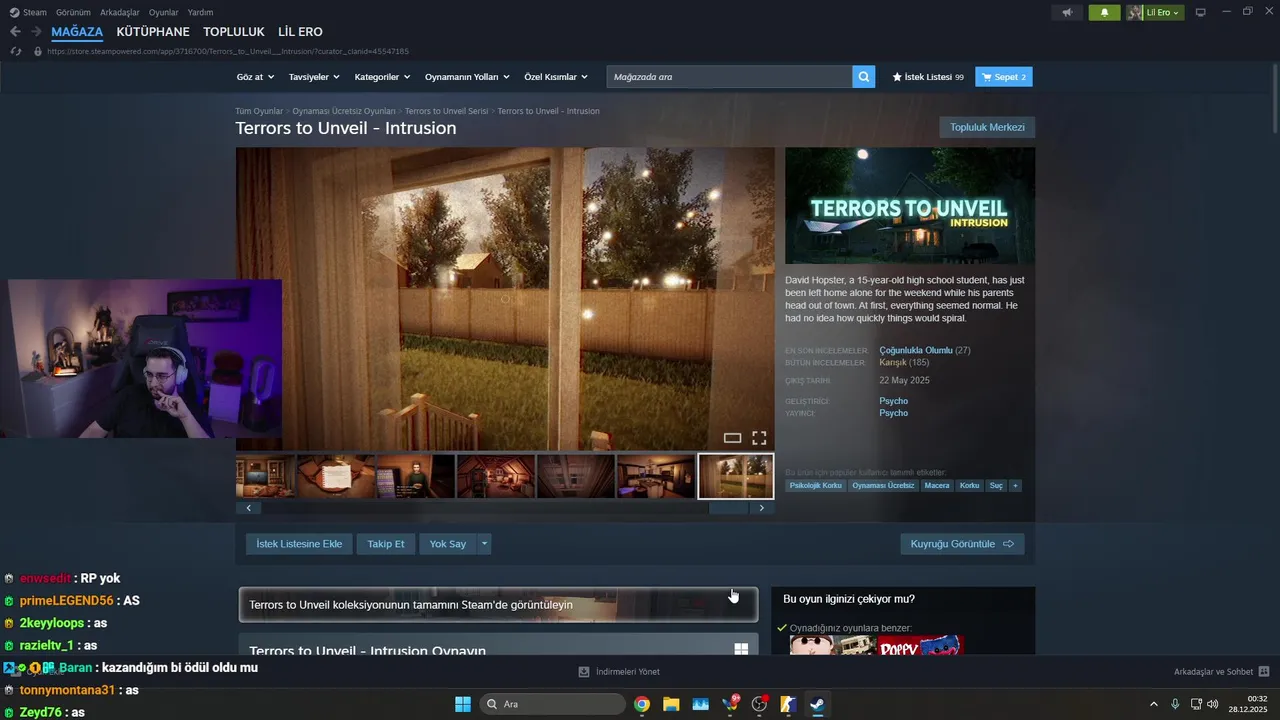Open the MAĞAZA tab
Image resolution: width=1280 pixels, height=720 pixels.
point(77,32)
